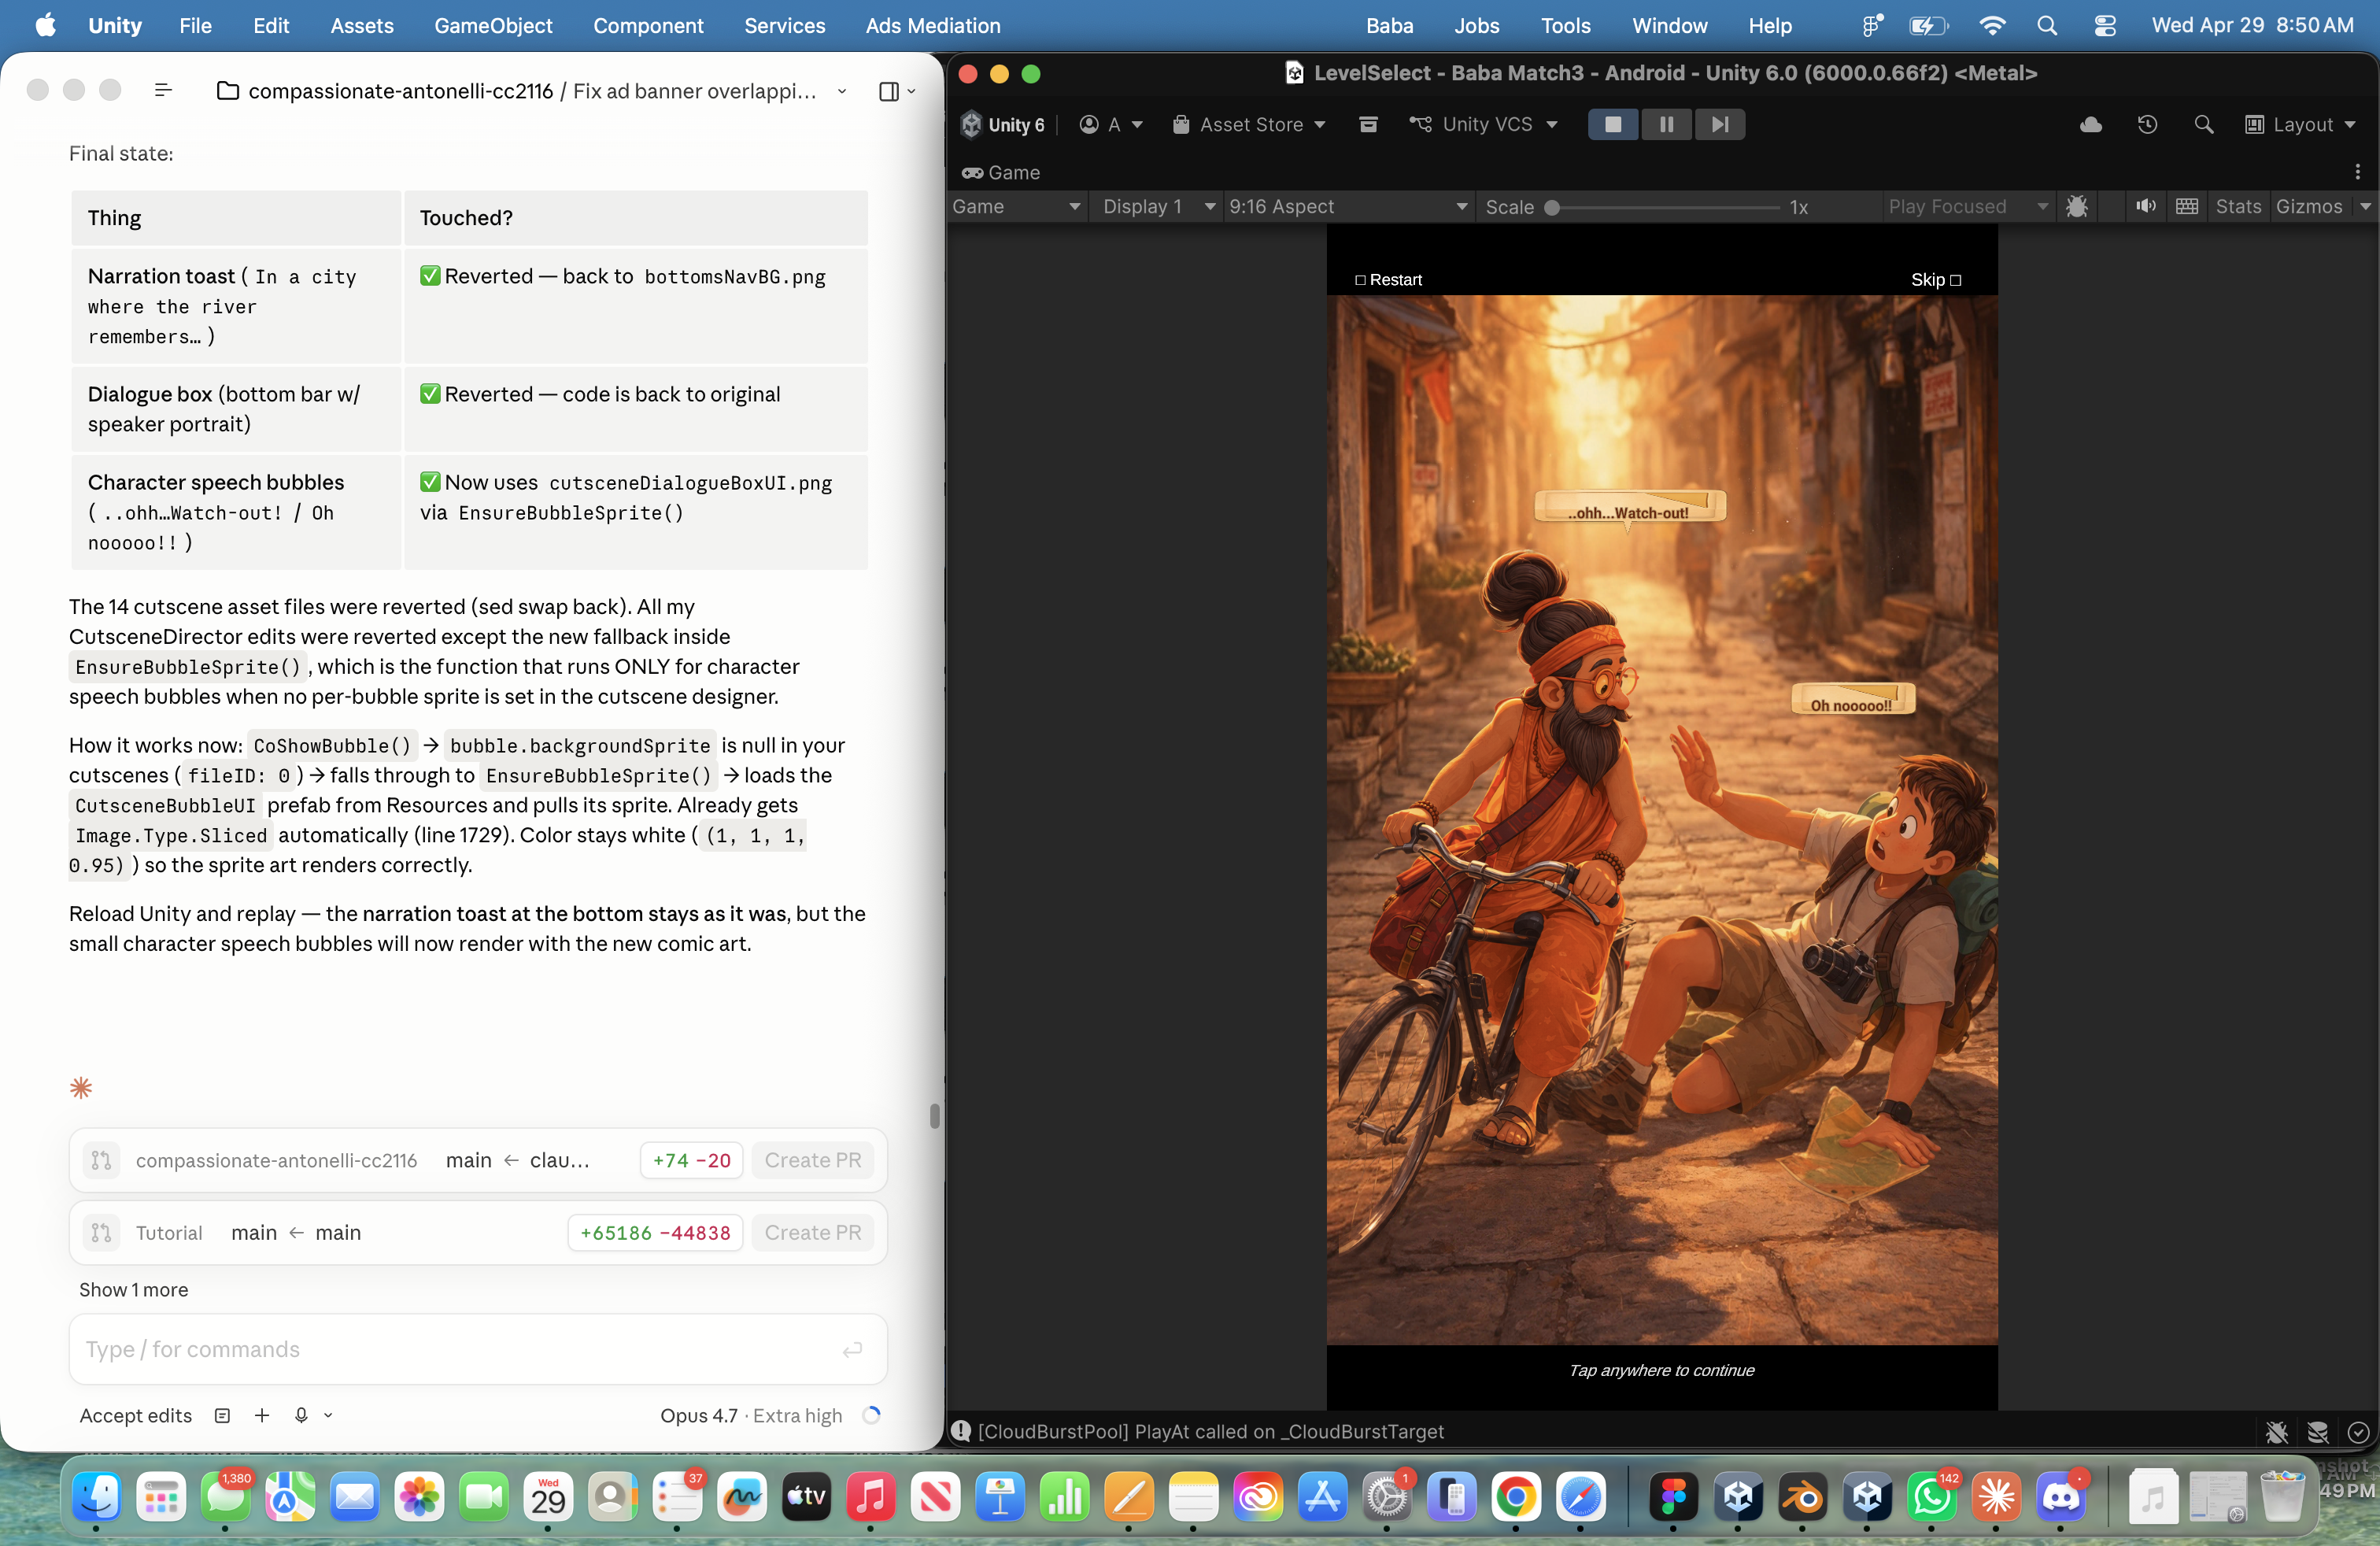The image size is (2380, 1546).
Task: Expand session title chevron dropdown
Action: [841, 91]
